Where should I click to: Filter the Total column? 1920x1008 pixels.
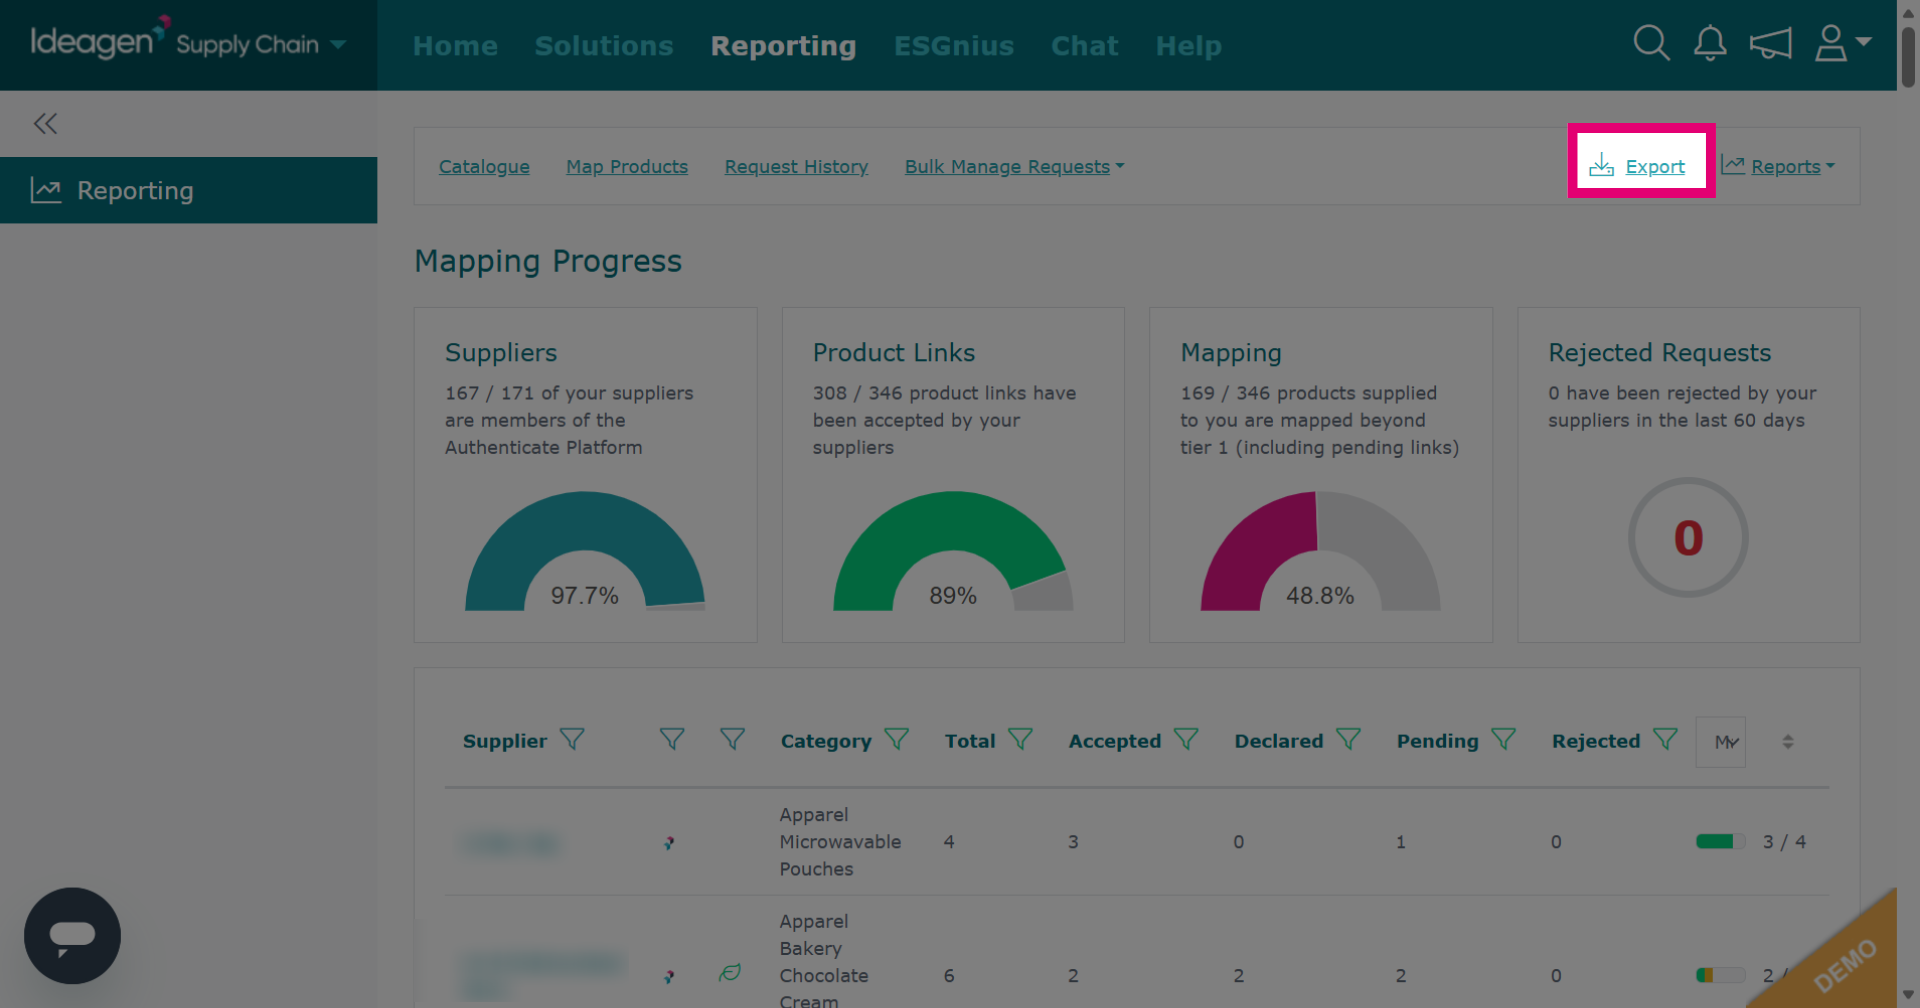(1020, 740)
